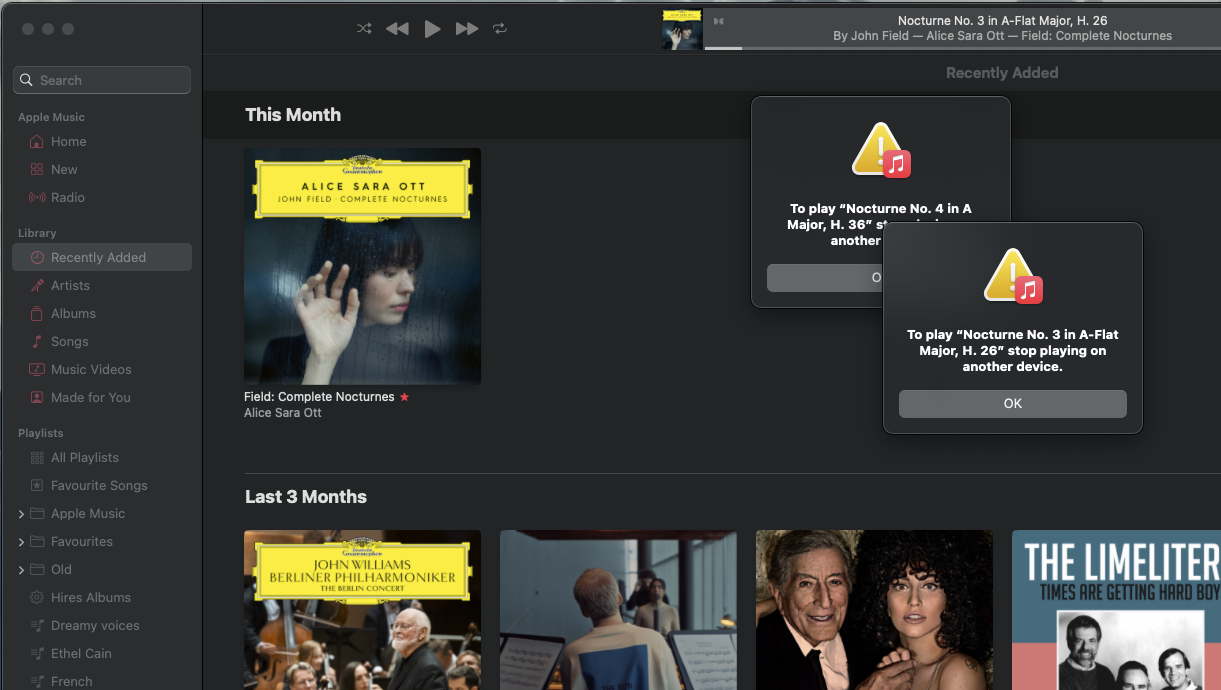Show All Playlists
Image resolution: width=1221 pixels, height=690 pixels.
coord(102,458)
